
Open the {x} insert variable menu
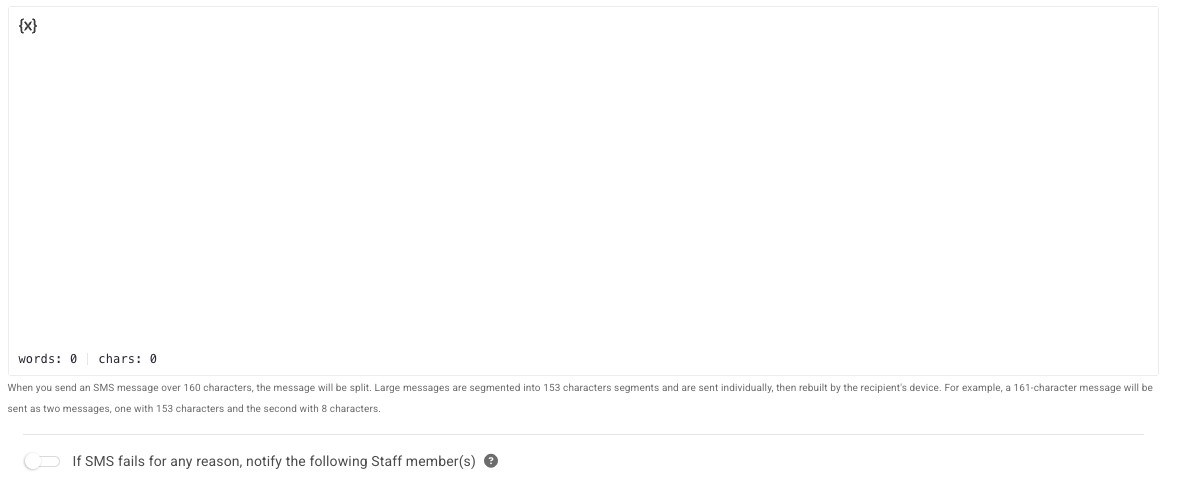click(28, 26)
